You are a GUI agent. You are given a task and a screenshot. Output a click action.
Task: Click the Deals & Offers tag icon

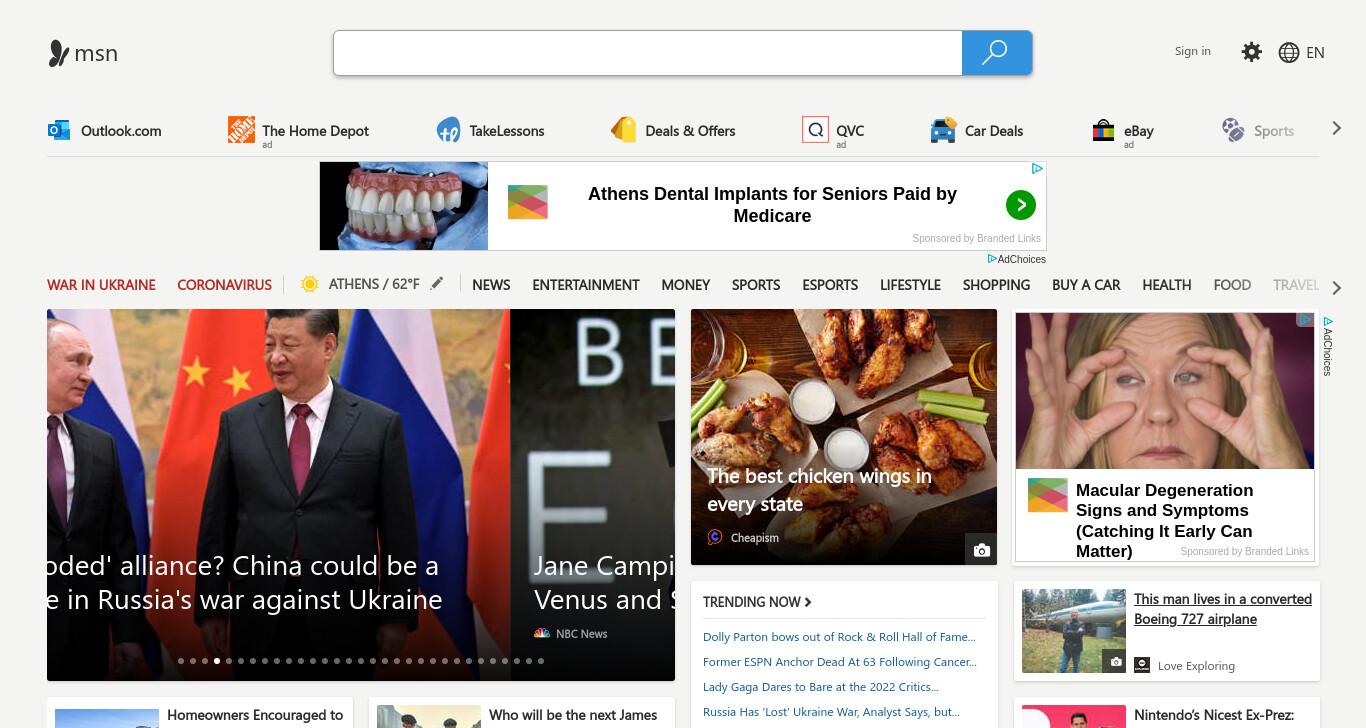pos(624,130)
